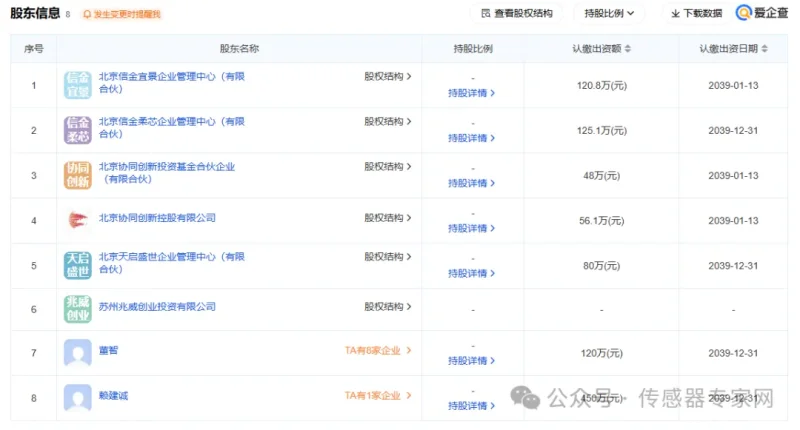Click the 天启盛世 logo icon
Viewport: 800px width, 430px height.
click(78, 265)
